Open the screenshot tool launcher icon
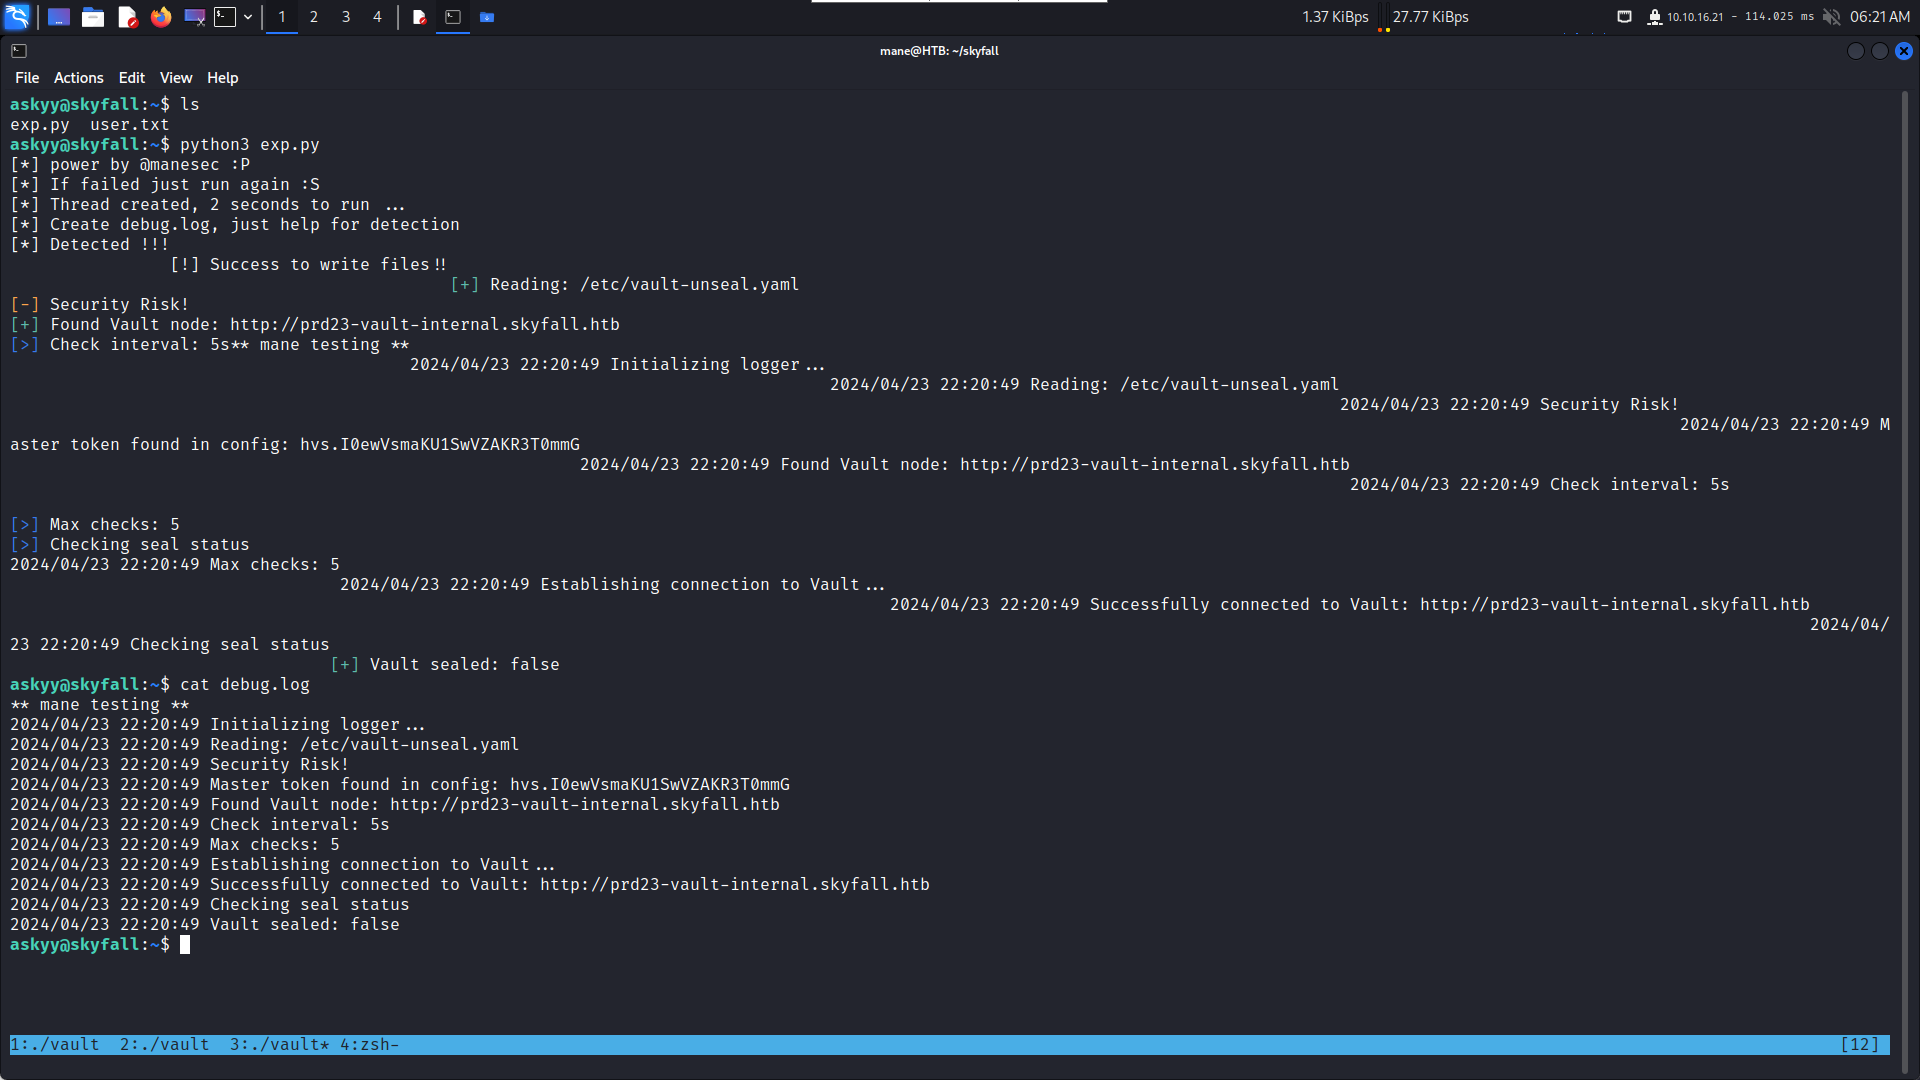 [x=195, y=17]
